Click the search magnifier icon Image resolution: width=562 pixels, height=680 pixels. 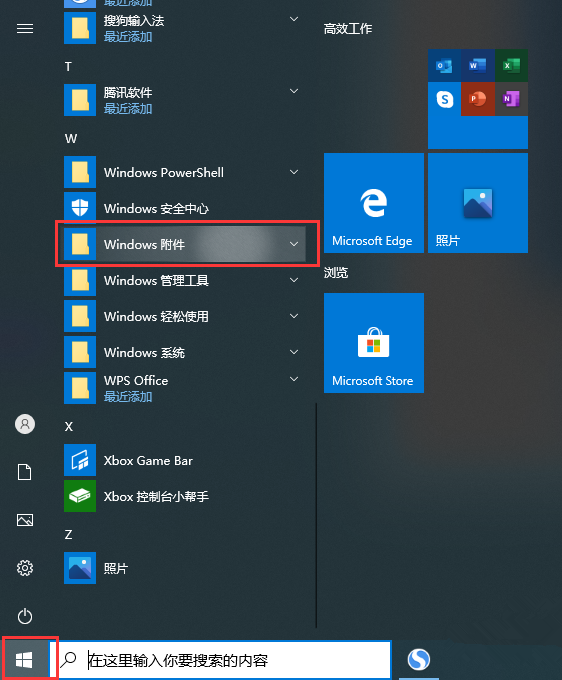tap(69, 660)
